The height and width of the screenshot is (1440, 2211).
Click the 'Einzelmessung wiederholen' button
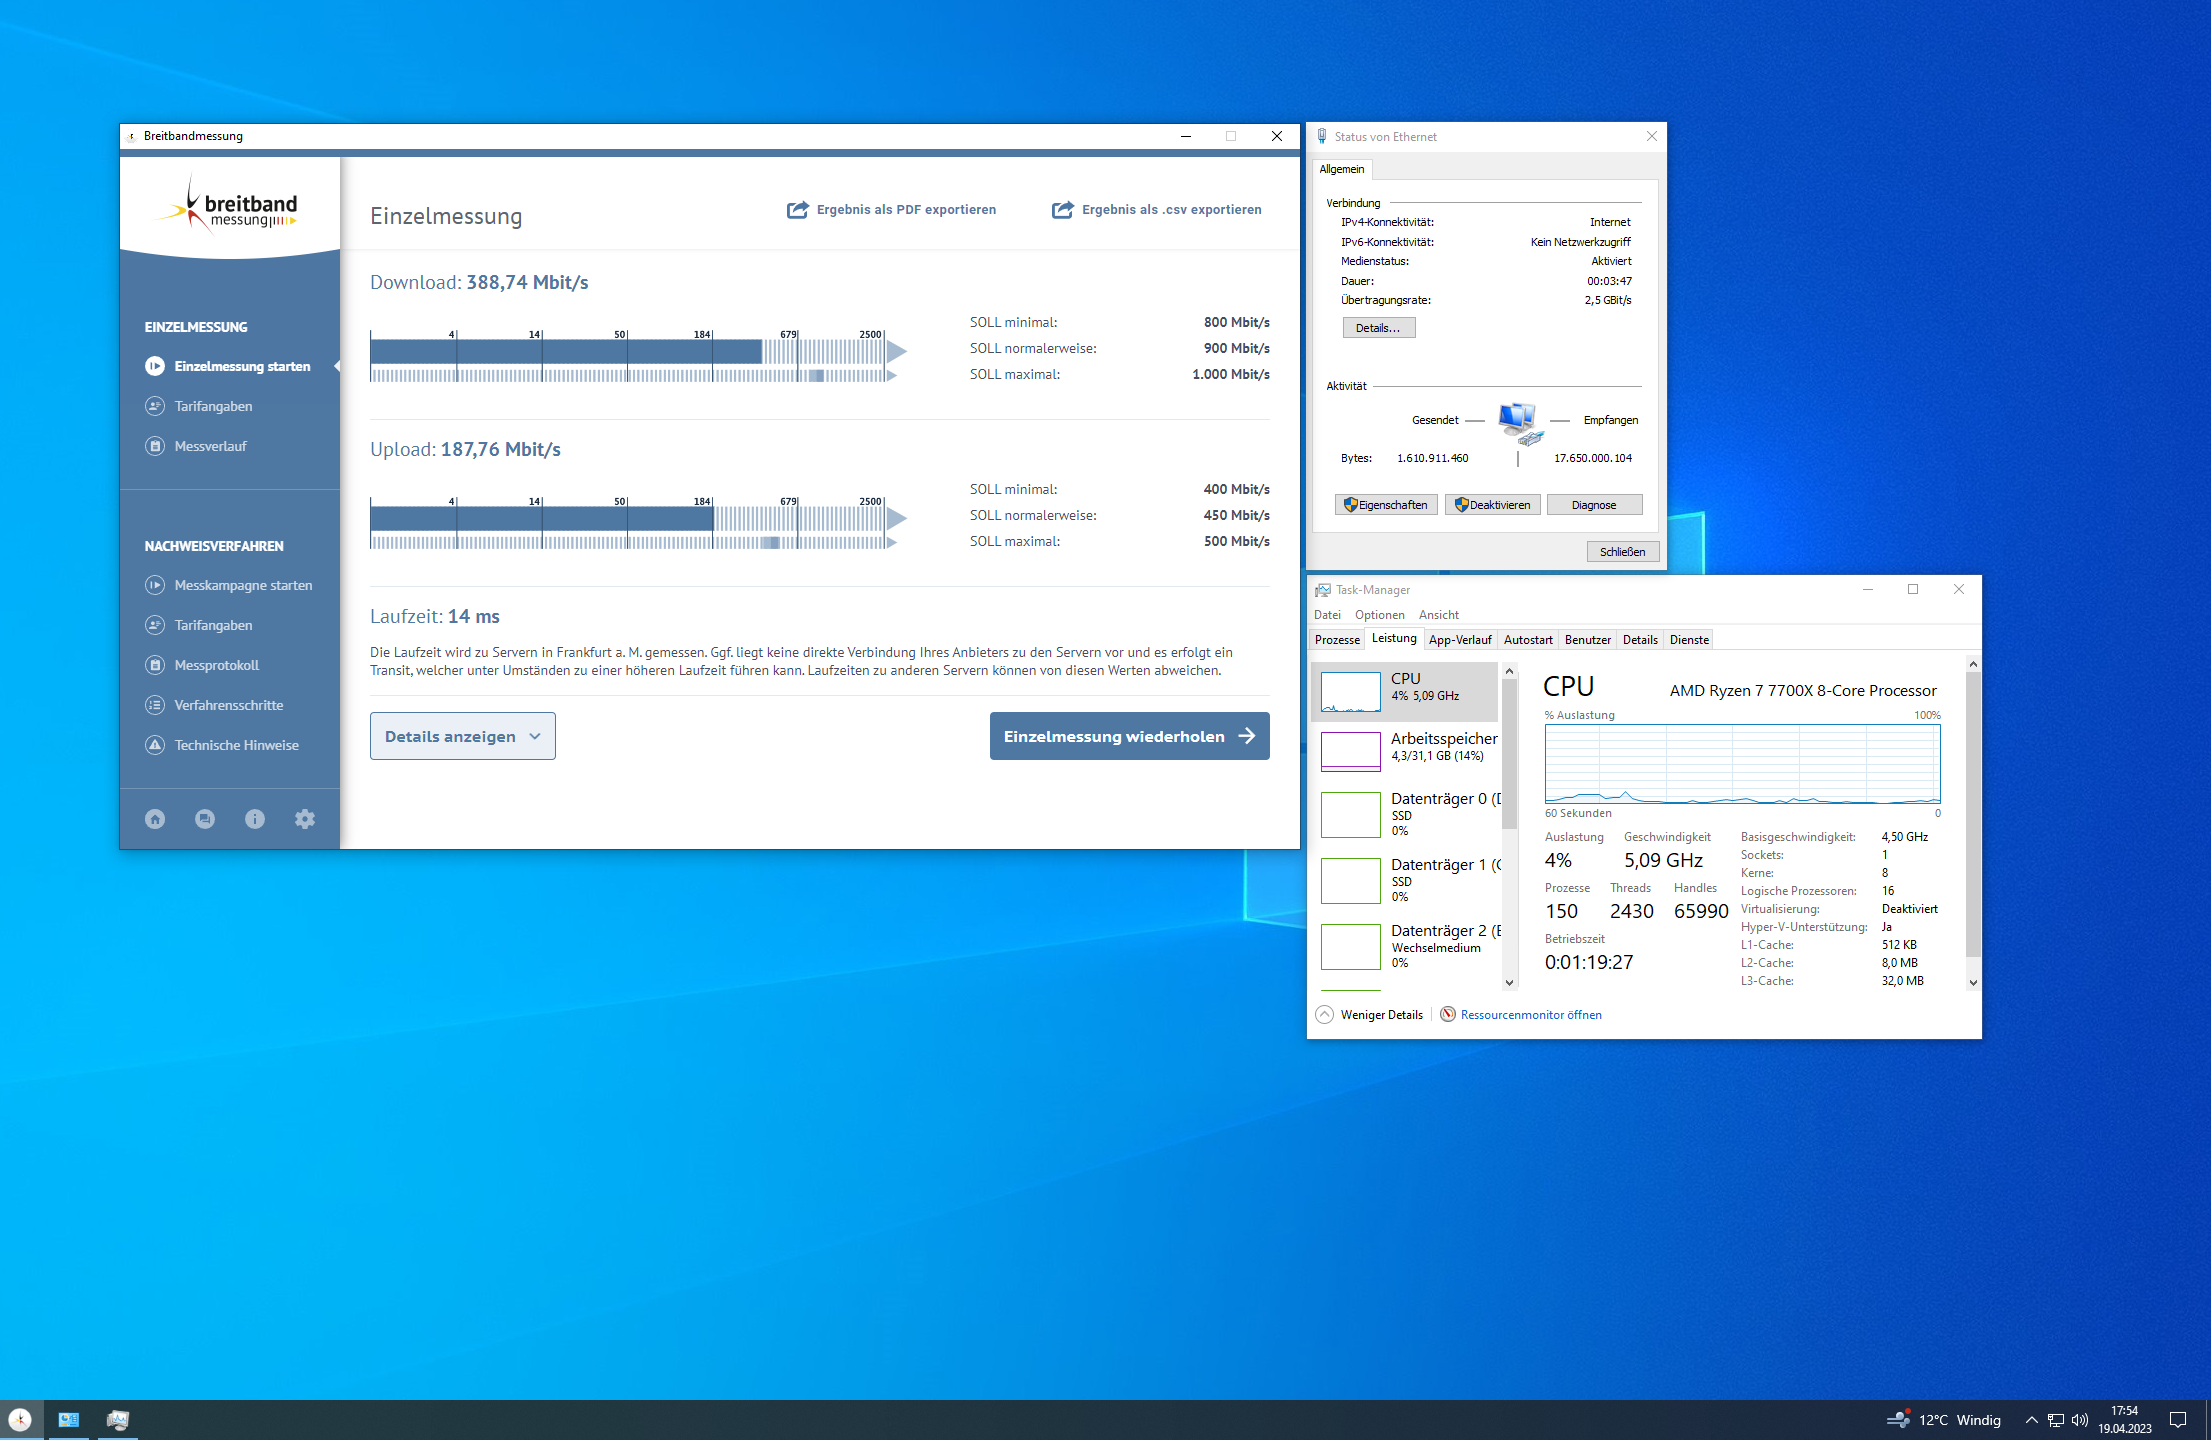[1129, 735]
